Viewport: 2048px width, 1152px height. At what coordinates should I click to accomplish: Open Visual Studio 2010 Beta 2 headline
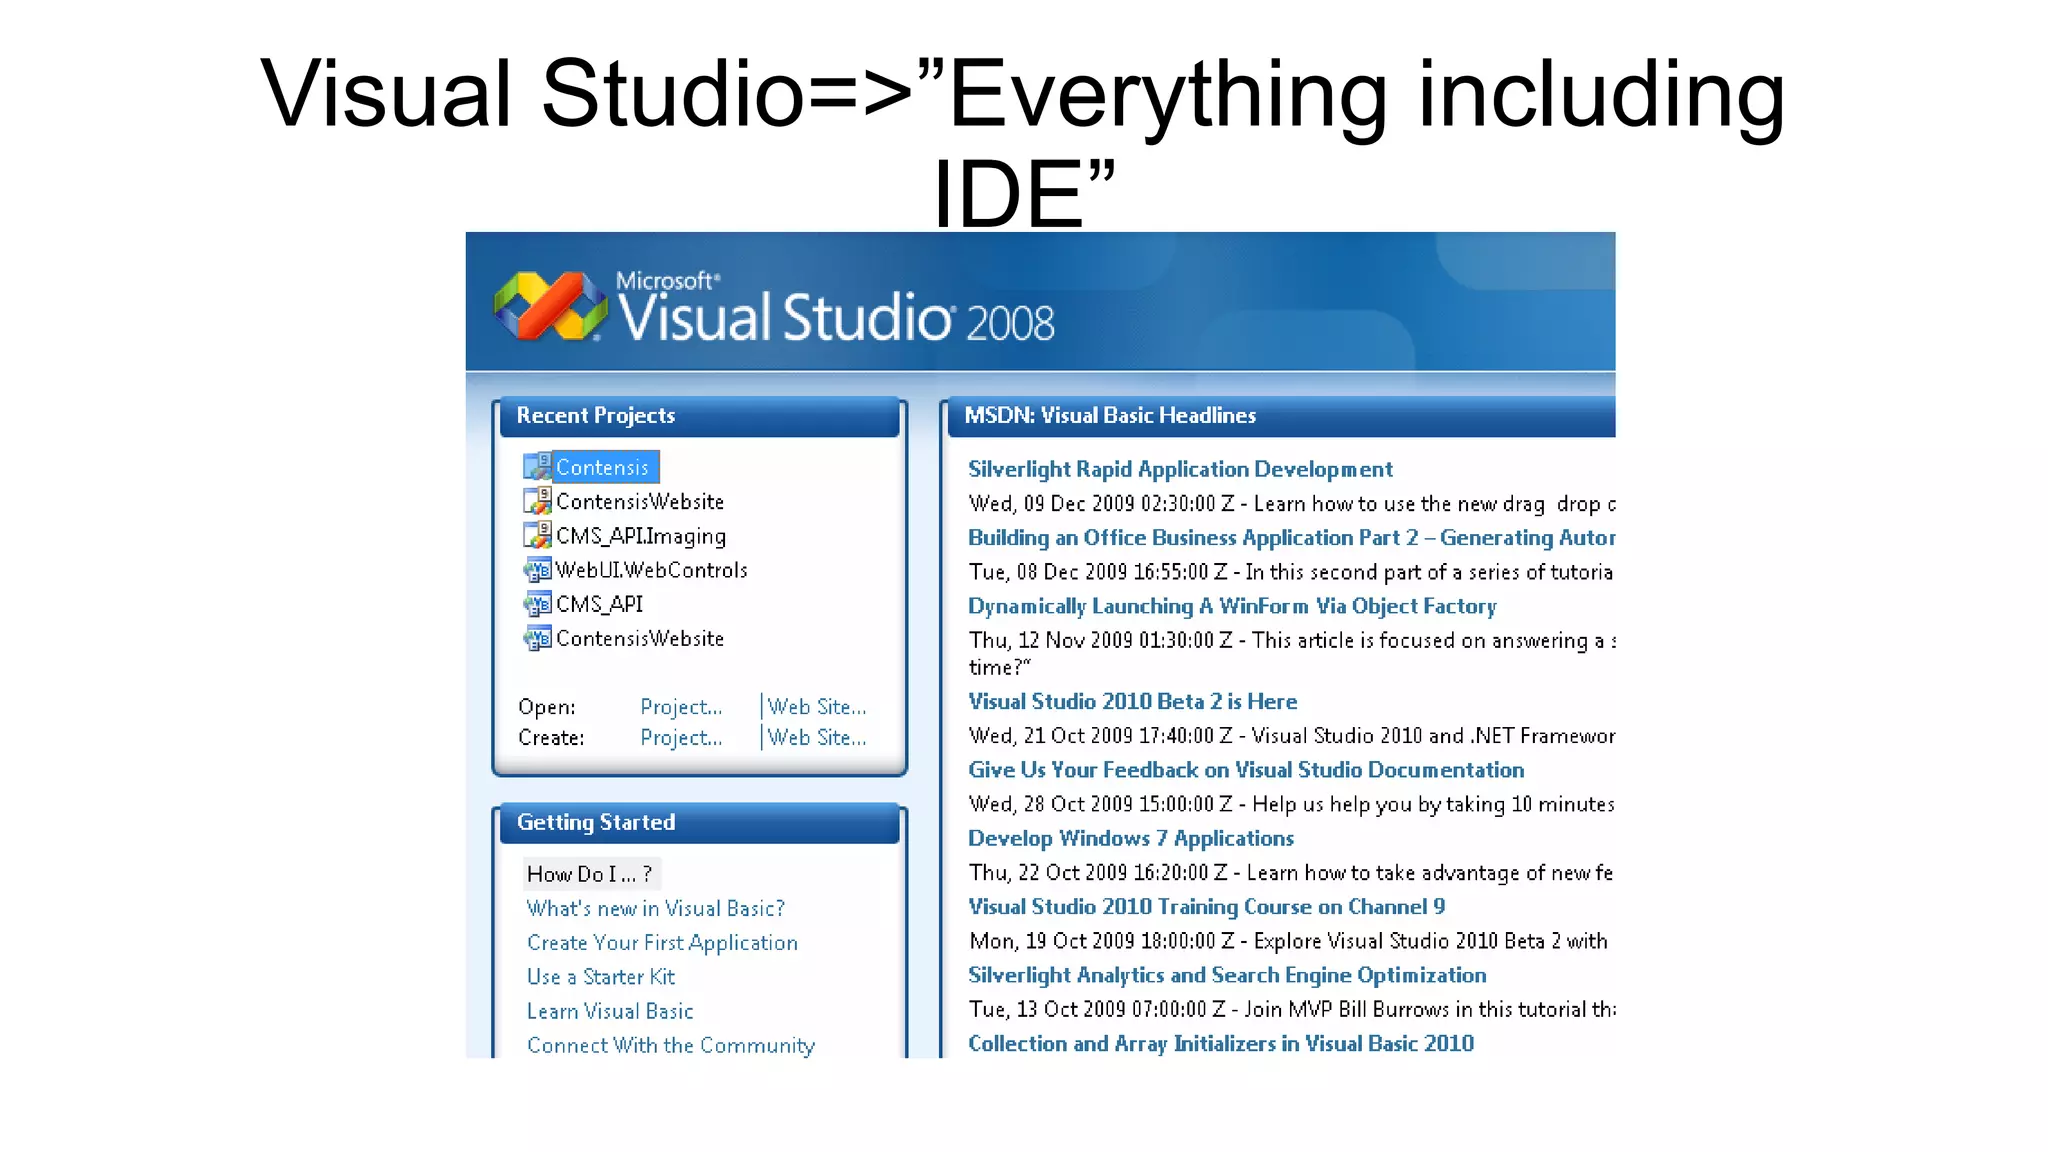[1132, 701]
